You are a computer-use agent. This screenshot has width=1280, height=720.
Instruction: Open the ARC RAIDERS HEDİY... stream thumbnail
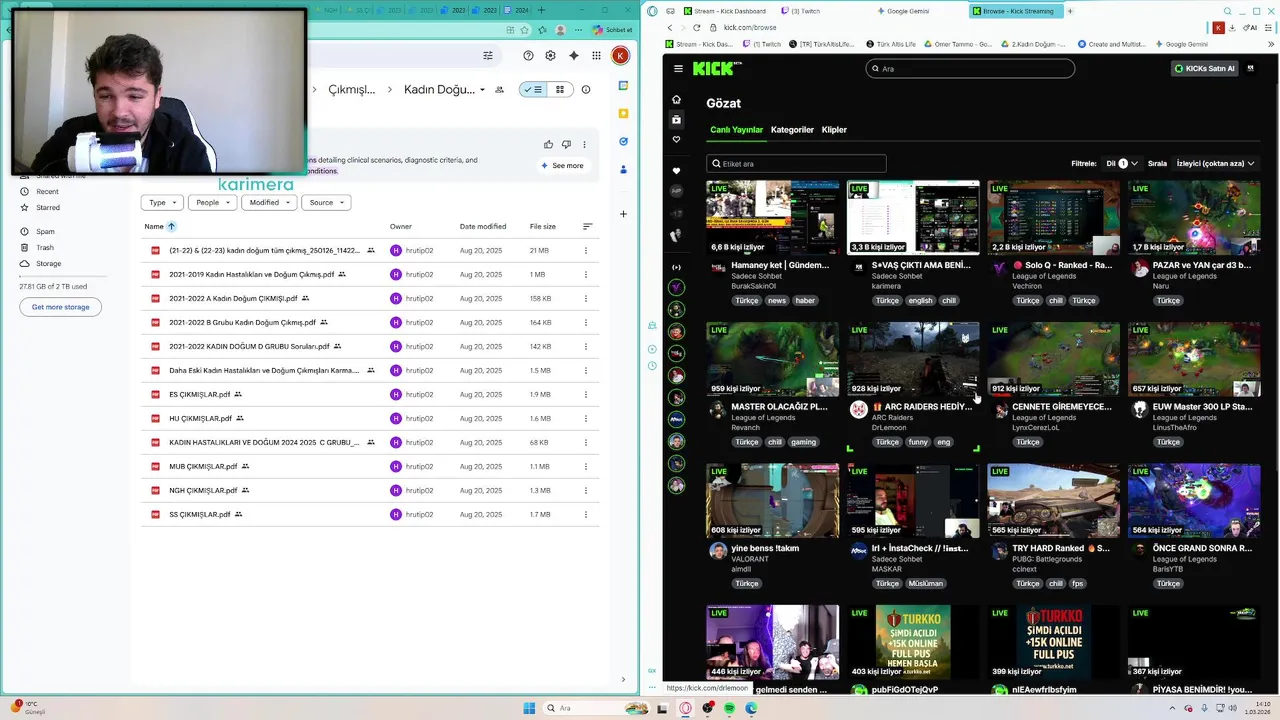(913, 359)
